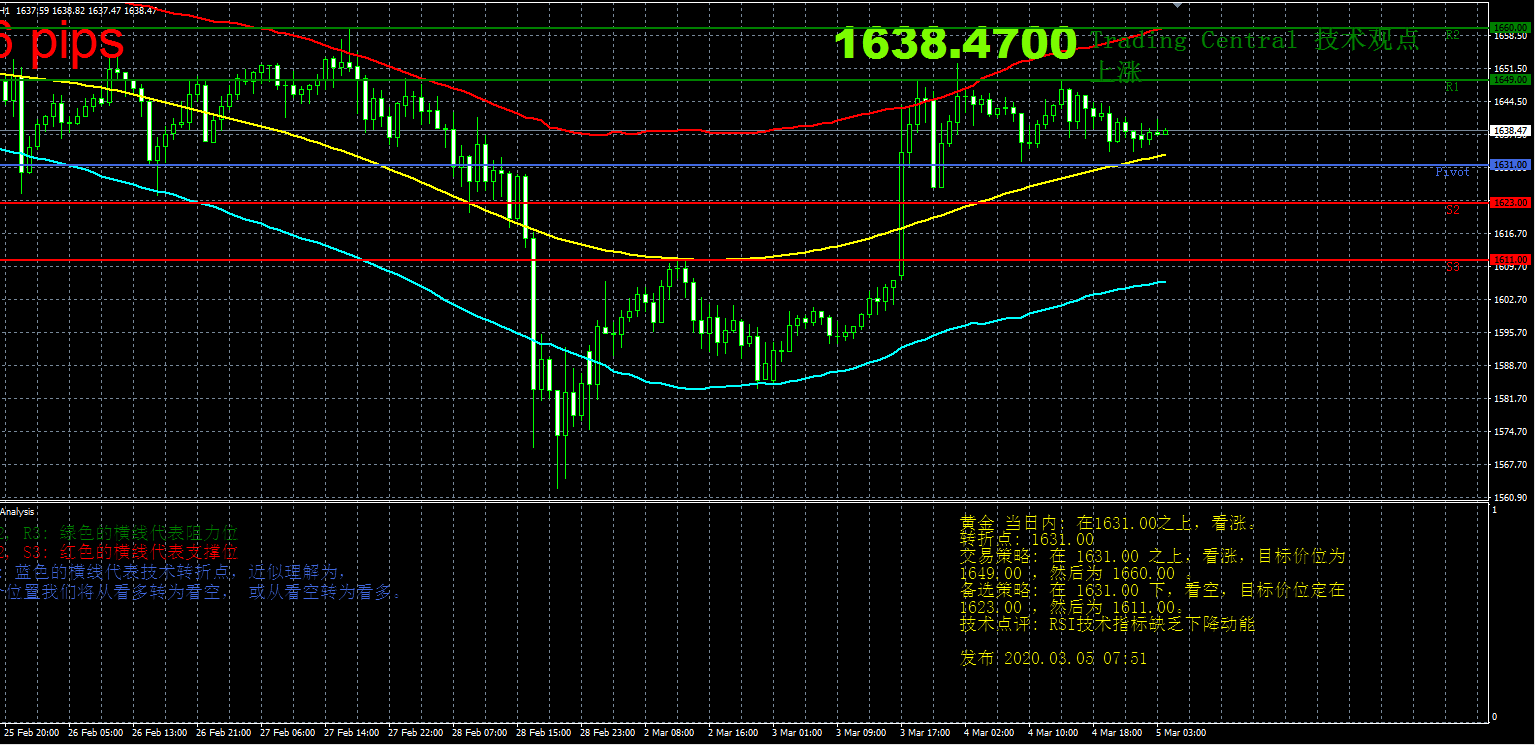Click the '4 Mar 18:00' time axis label
The height and width of the screenshot is (746, 1536).
tap(1117, 732)
